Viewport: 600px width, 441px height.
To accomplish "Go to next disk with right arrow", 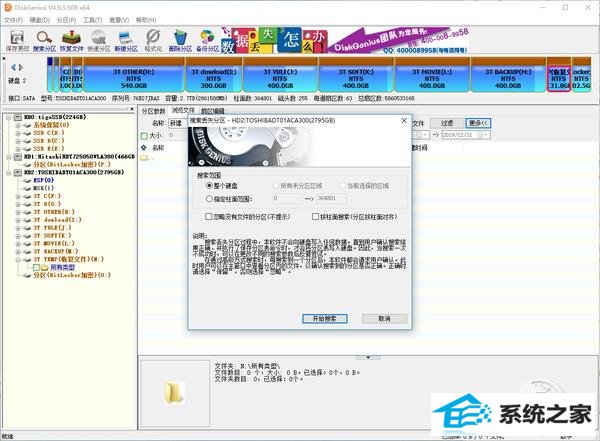I will pyautogui.click(x=21, y=67).
